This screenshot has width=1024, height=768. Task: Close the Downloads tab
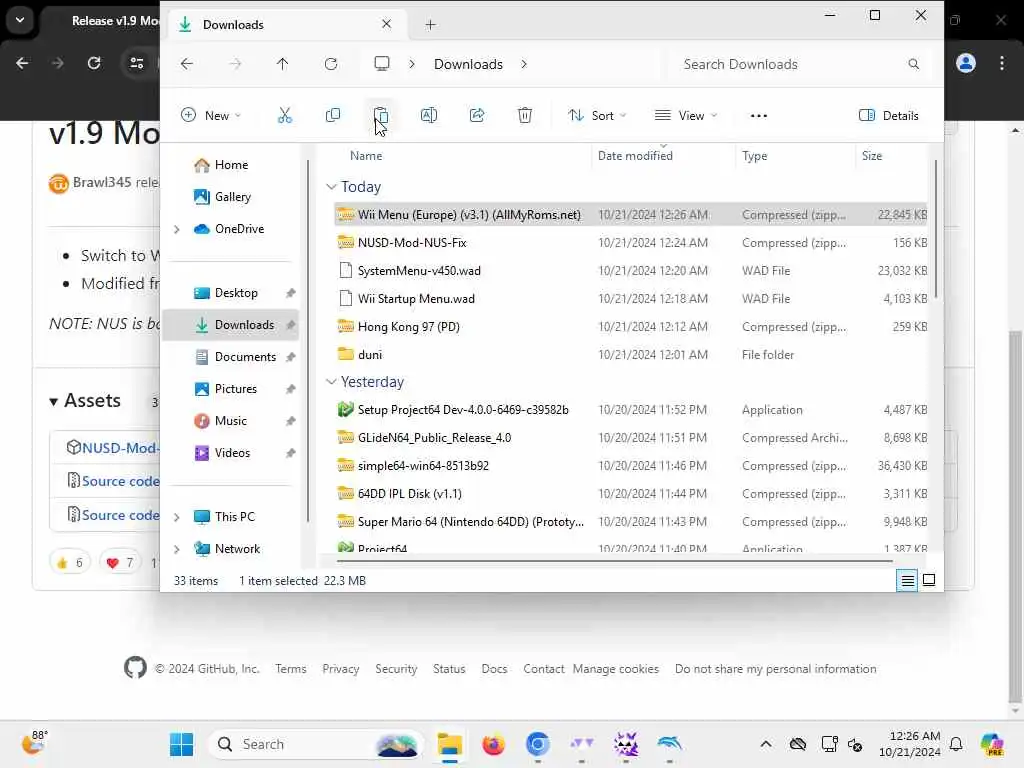coord(387,24)
